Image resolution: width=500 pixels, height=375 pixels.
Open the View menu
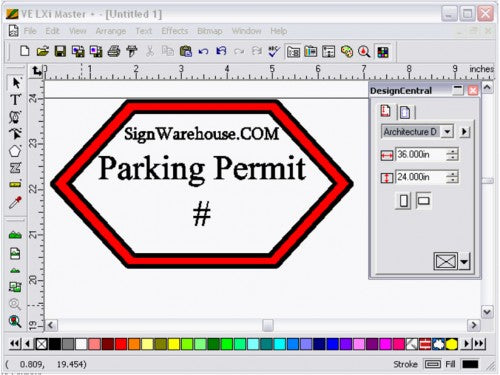[x=78, y=31]
